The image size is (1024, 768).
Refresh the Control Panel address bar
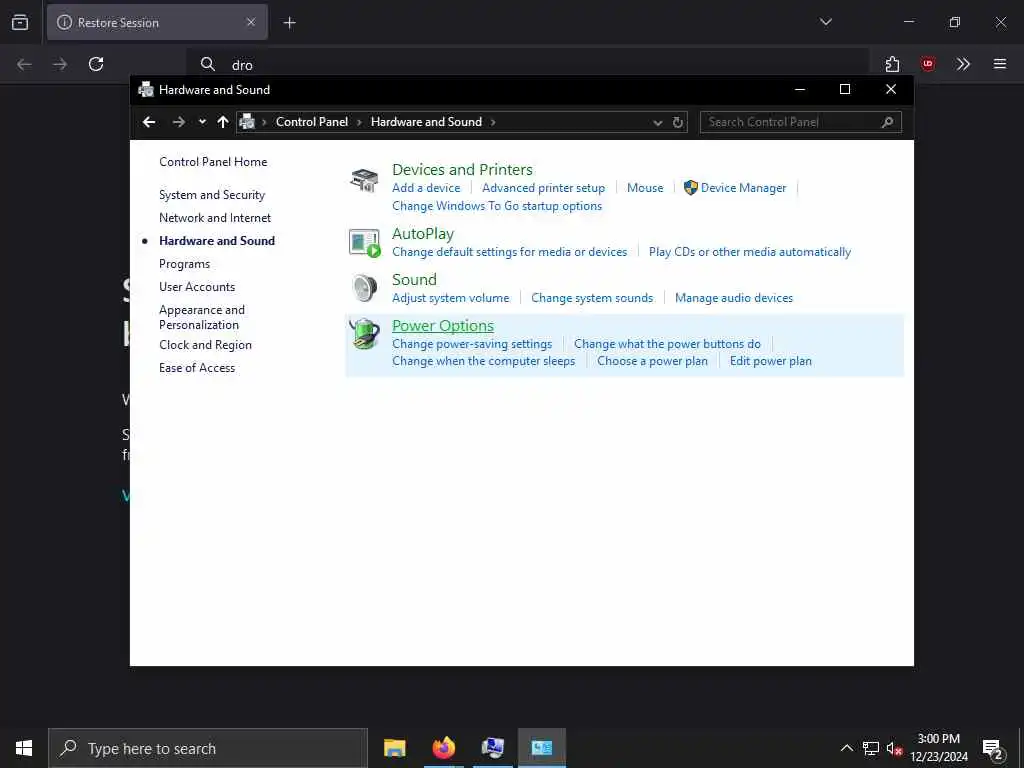tap(678, 122)
